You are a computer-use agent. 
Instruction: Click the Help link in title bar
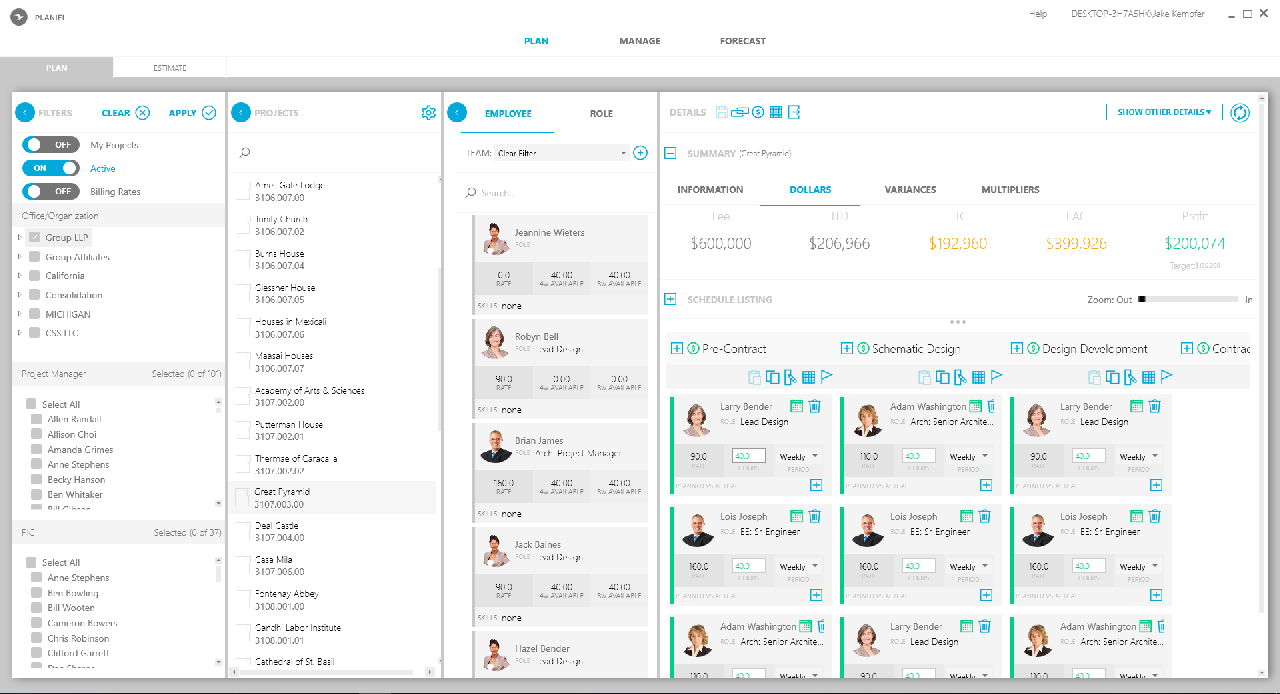1038,14
